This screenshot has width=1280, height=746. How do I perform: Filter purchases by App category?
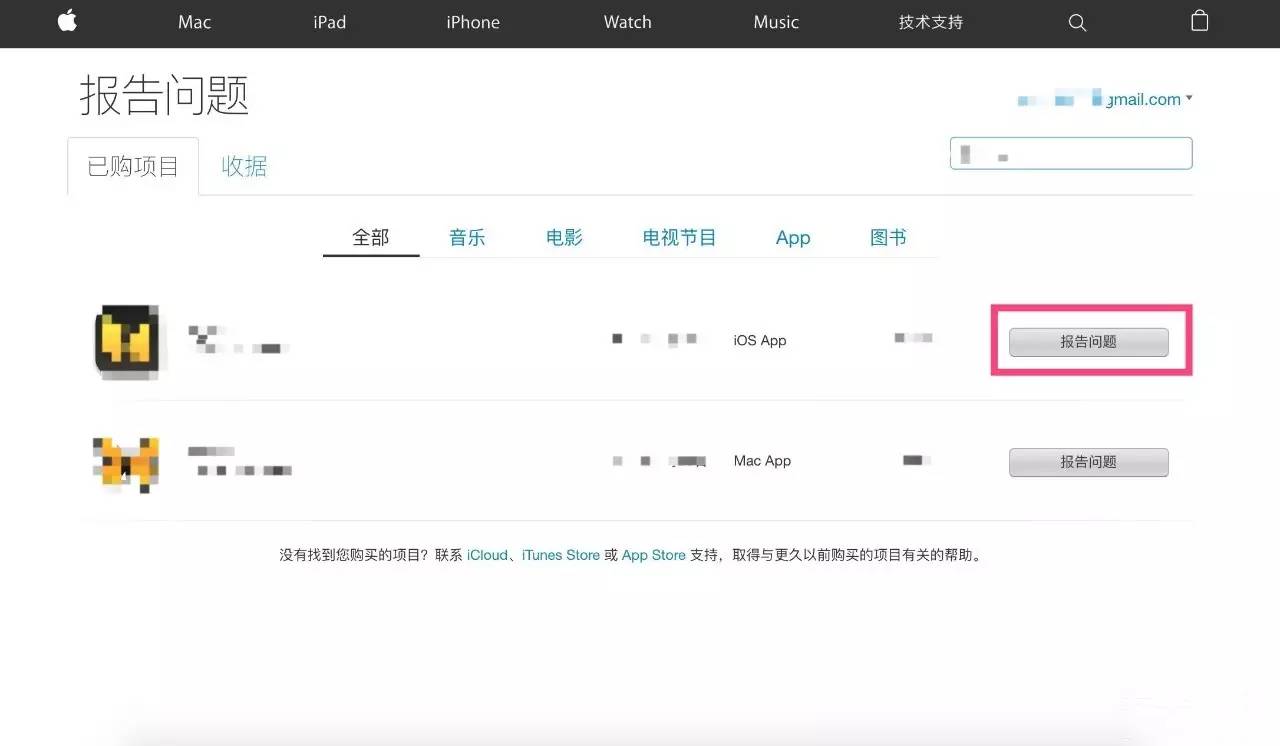pyautogui.click(x=793, y=238)
